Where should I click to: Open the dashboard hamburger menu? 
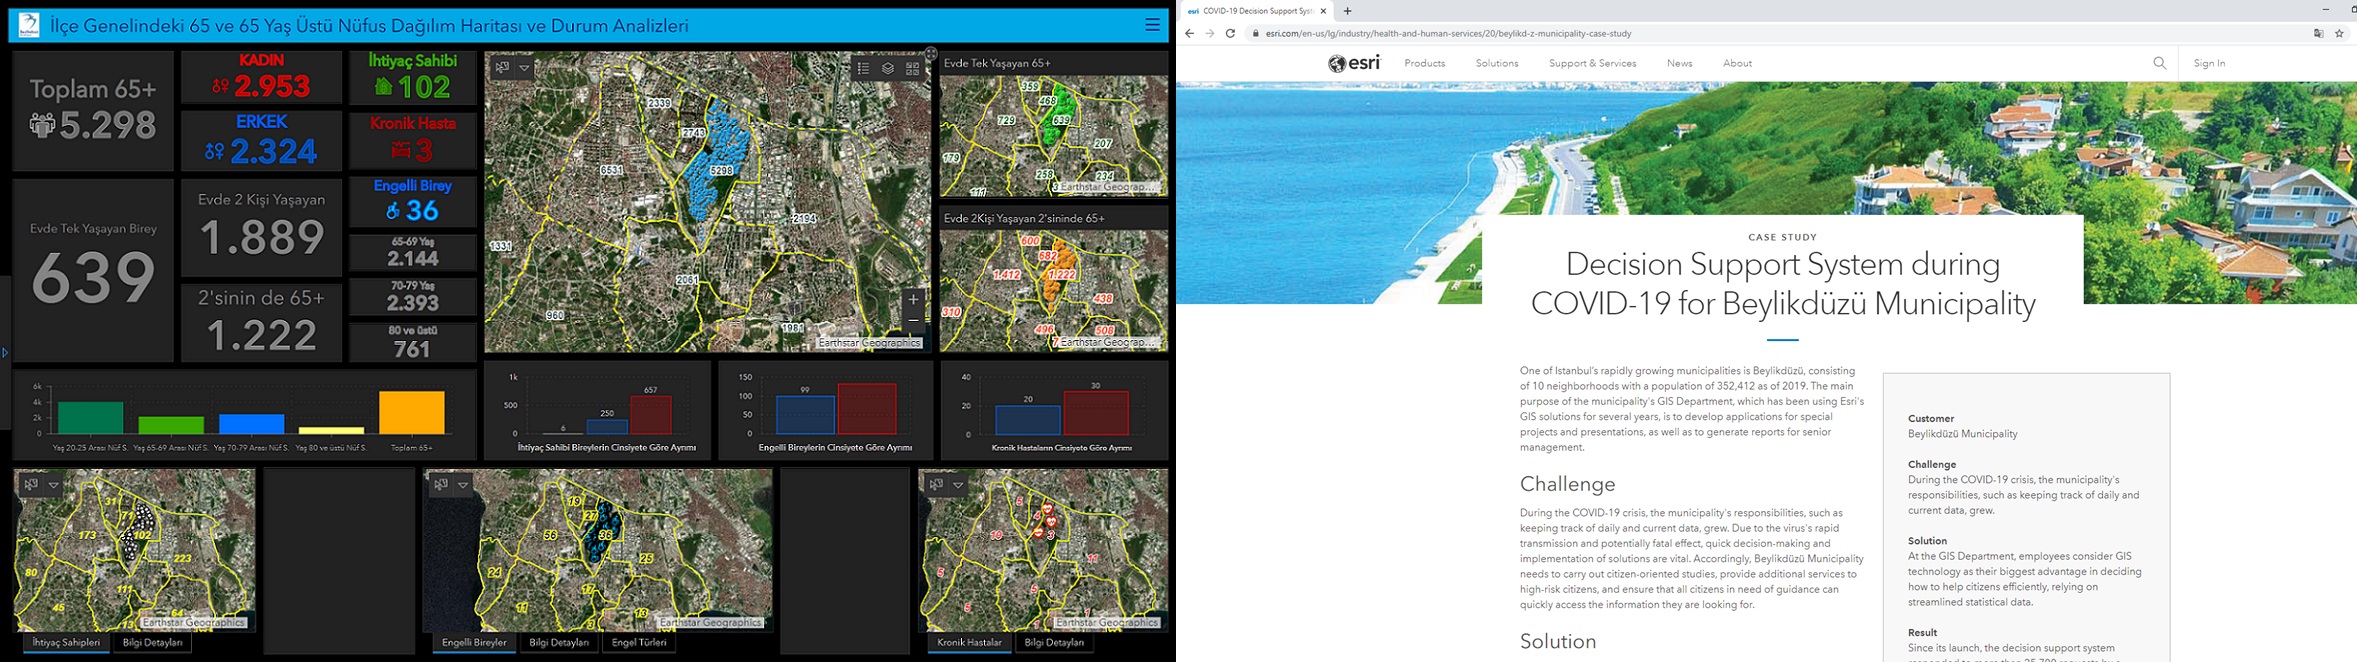click(1152, 25)
